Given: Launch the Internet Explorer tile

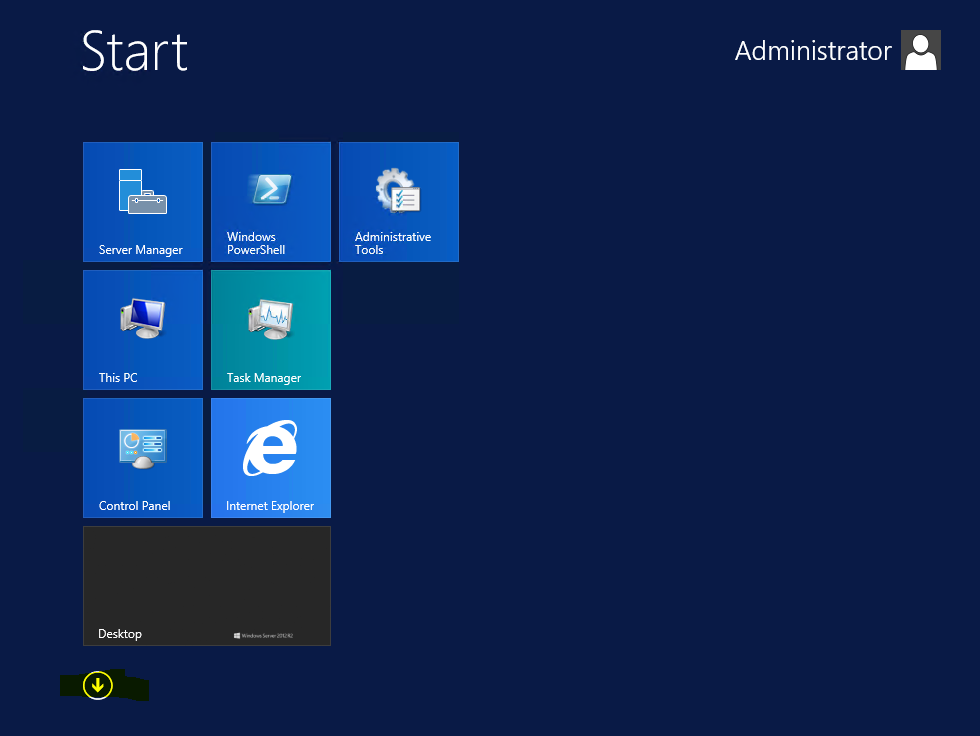Looking at the screenshot, I should (271, 458).
